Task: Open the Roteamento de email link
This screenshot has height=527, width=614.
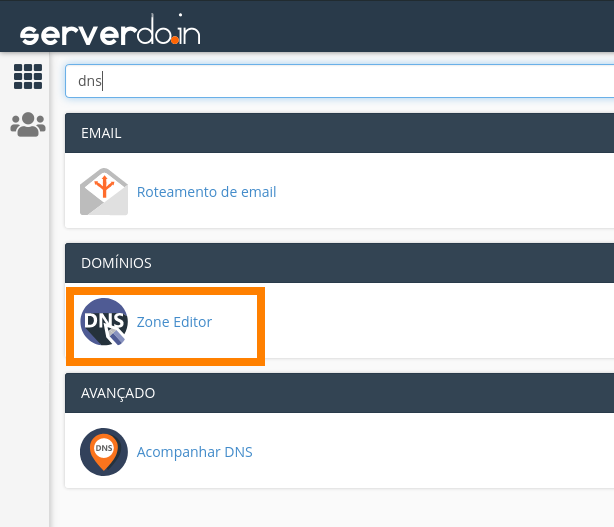Action: coord(206,192)
